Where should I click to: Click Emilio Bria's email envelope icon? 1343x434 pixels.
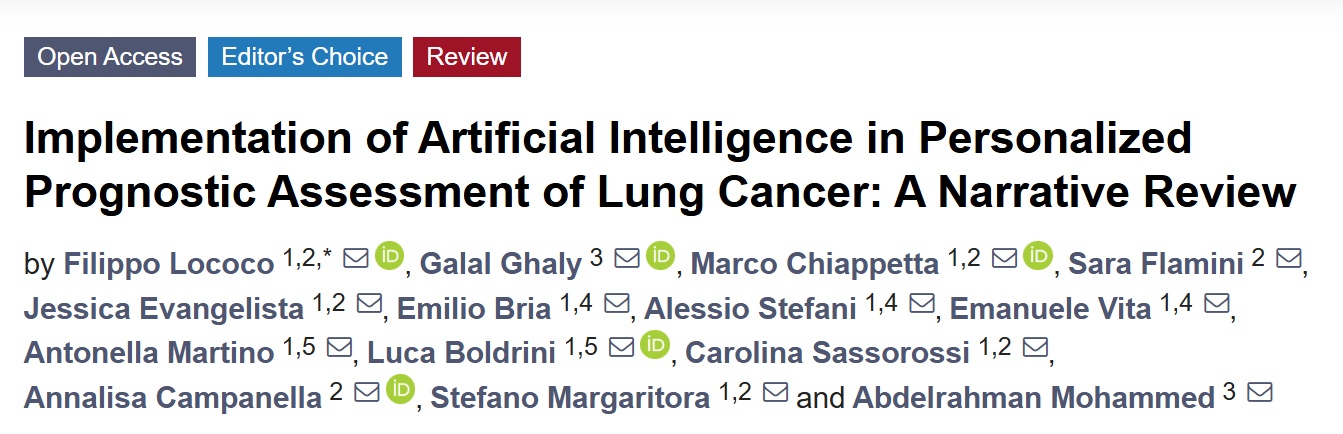[x=617, y=304]
